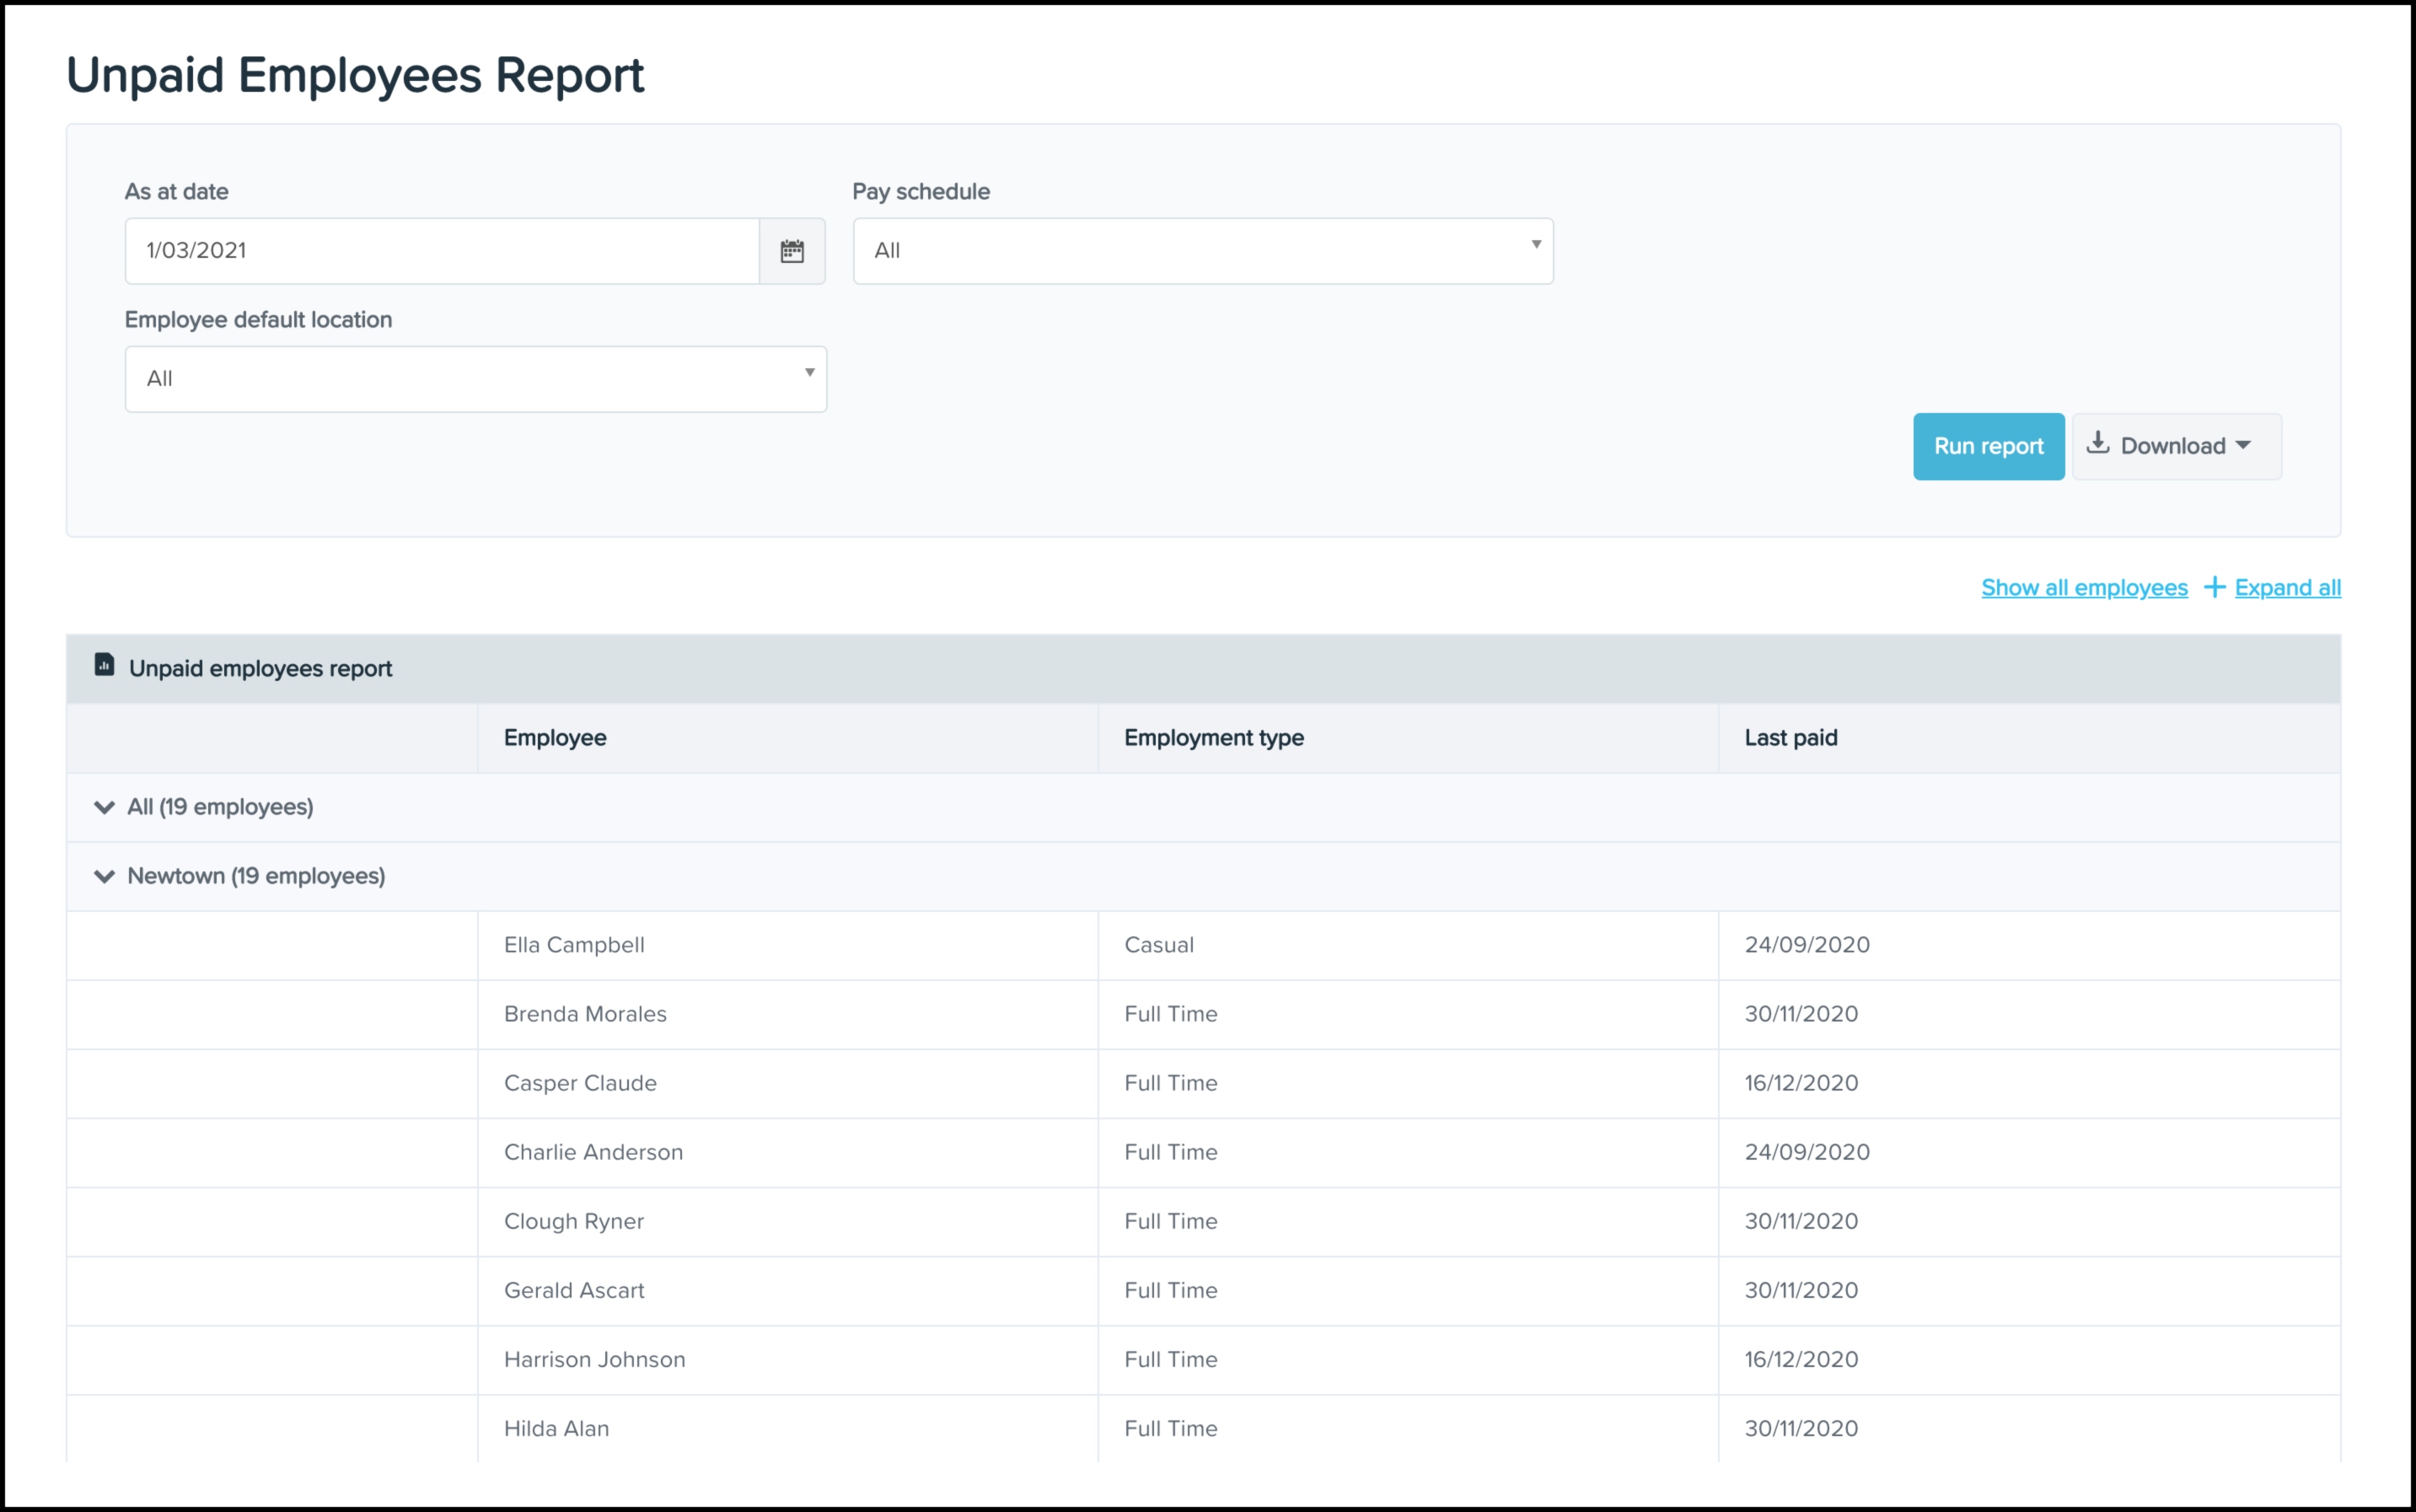Open the Employee default location dropdown
Viewport: 2416px width, 1512px height.
pos(475,379)
